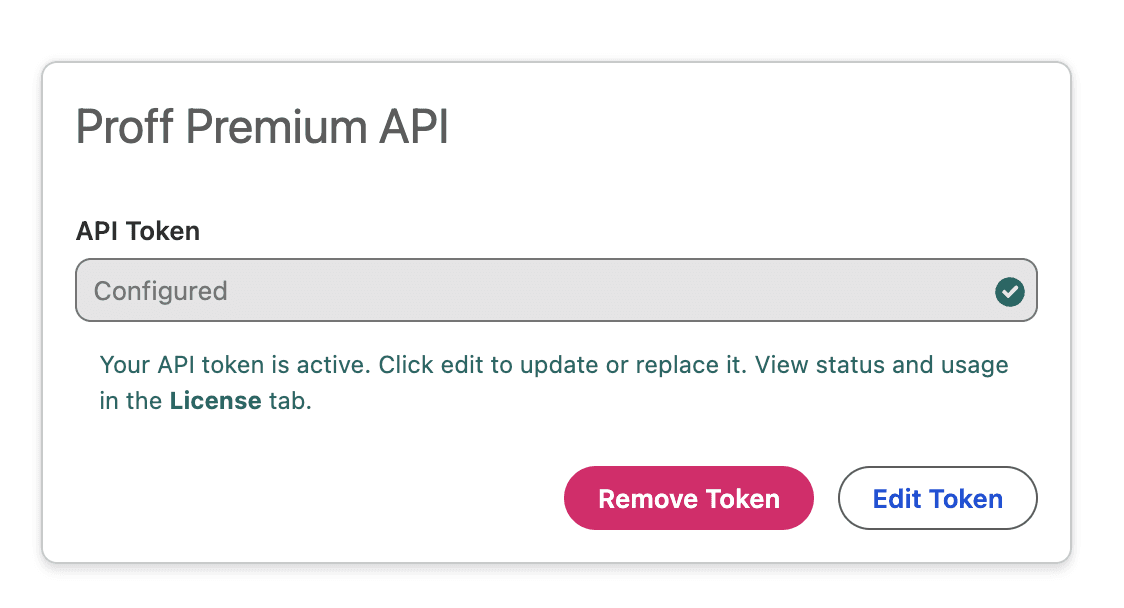Open the token editor via Edit Token
The image size is (1124, 608).
point(937,498)
